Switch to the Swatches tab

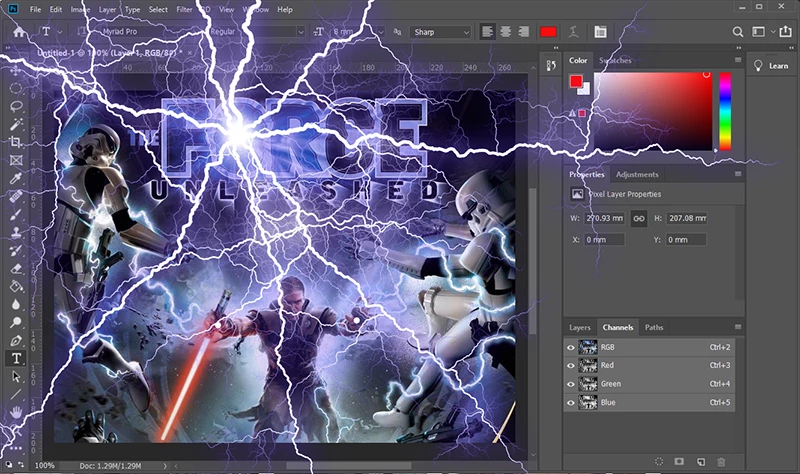[615, 60]
